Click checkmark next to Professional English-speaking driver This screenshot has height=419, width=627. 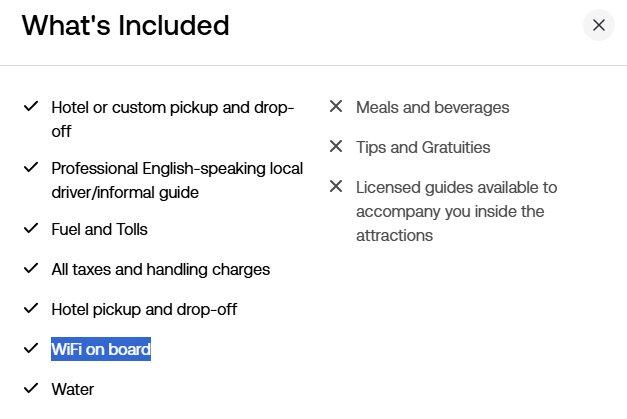pyautogui.click(x=31, y=168)
